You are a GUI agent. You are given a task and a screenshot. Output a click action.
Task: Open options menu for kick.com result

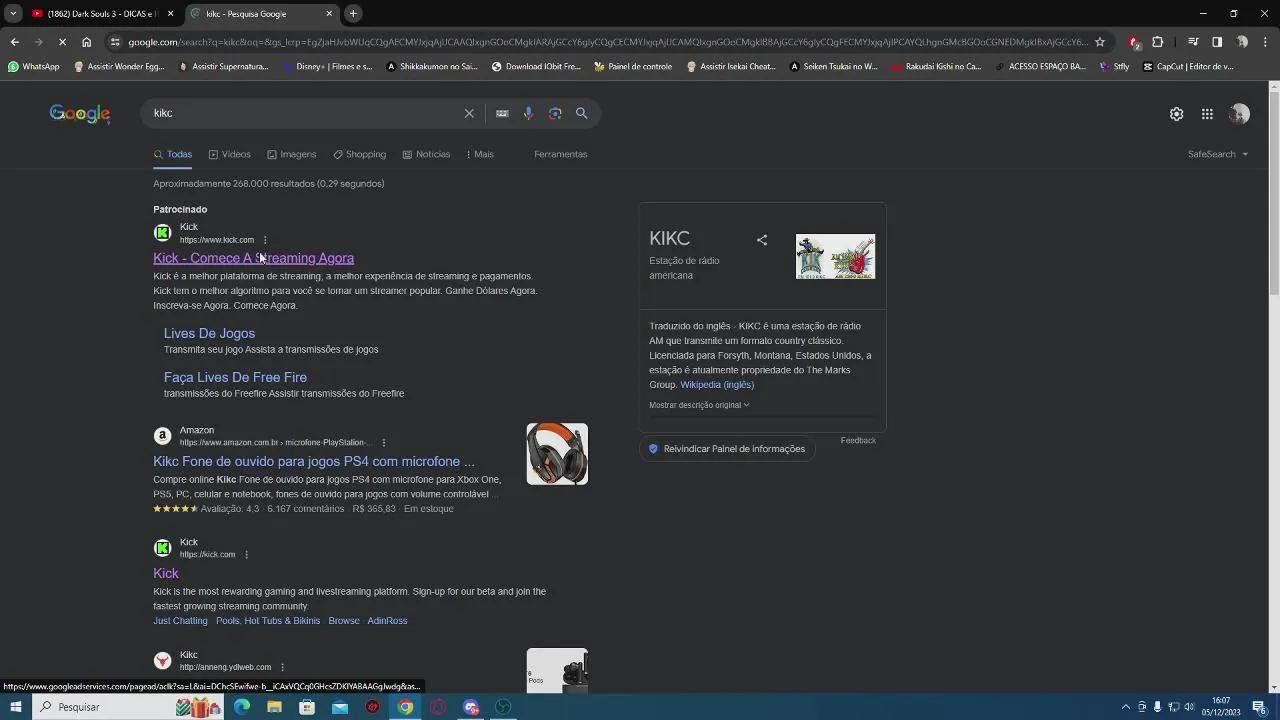point(246,554)
